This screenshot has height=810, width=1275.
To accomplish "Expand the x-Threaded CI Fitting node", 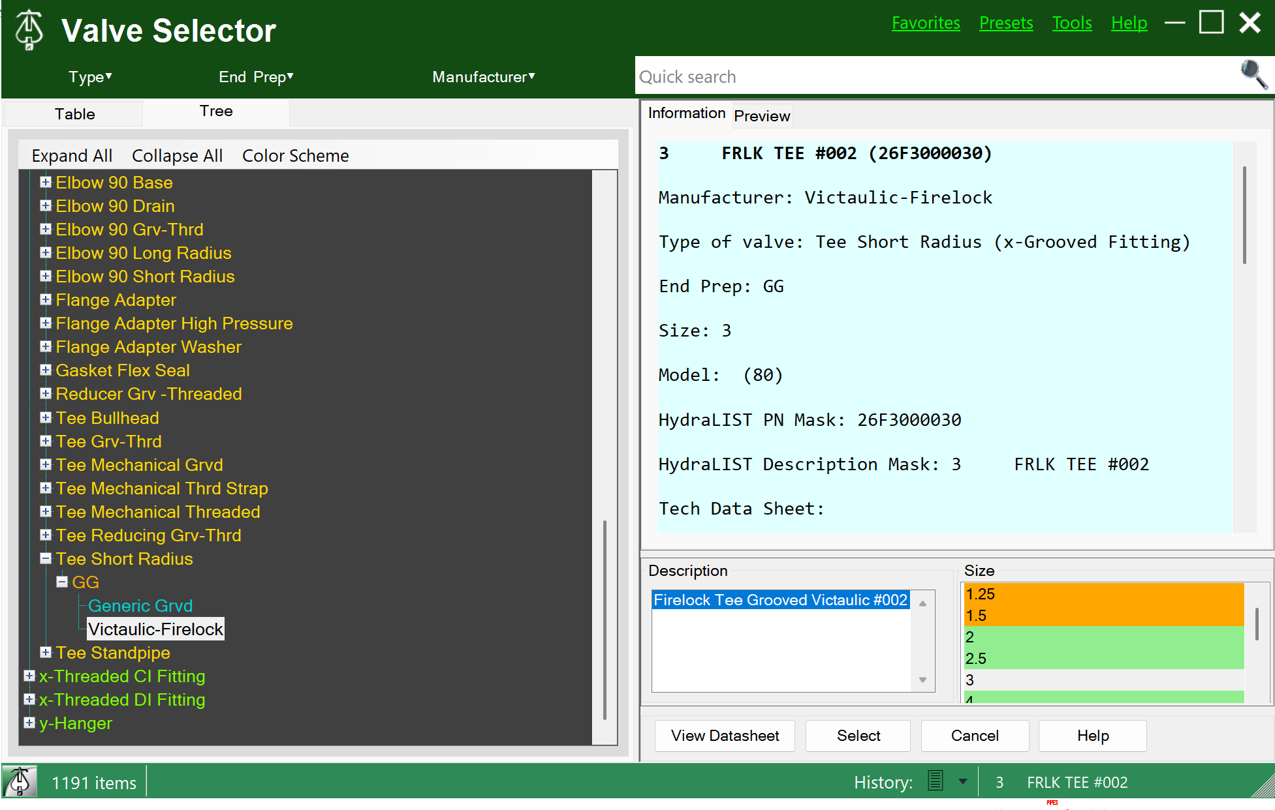I will [29, 676].
